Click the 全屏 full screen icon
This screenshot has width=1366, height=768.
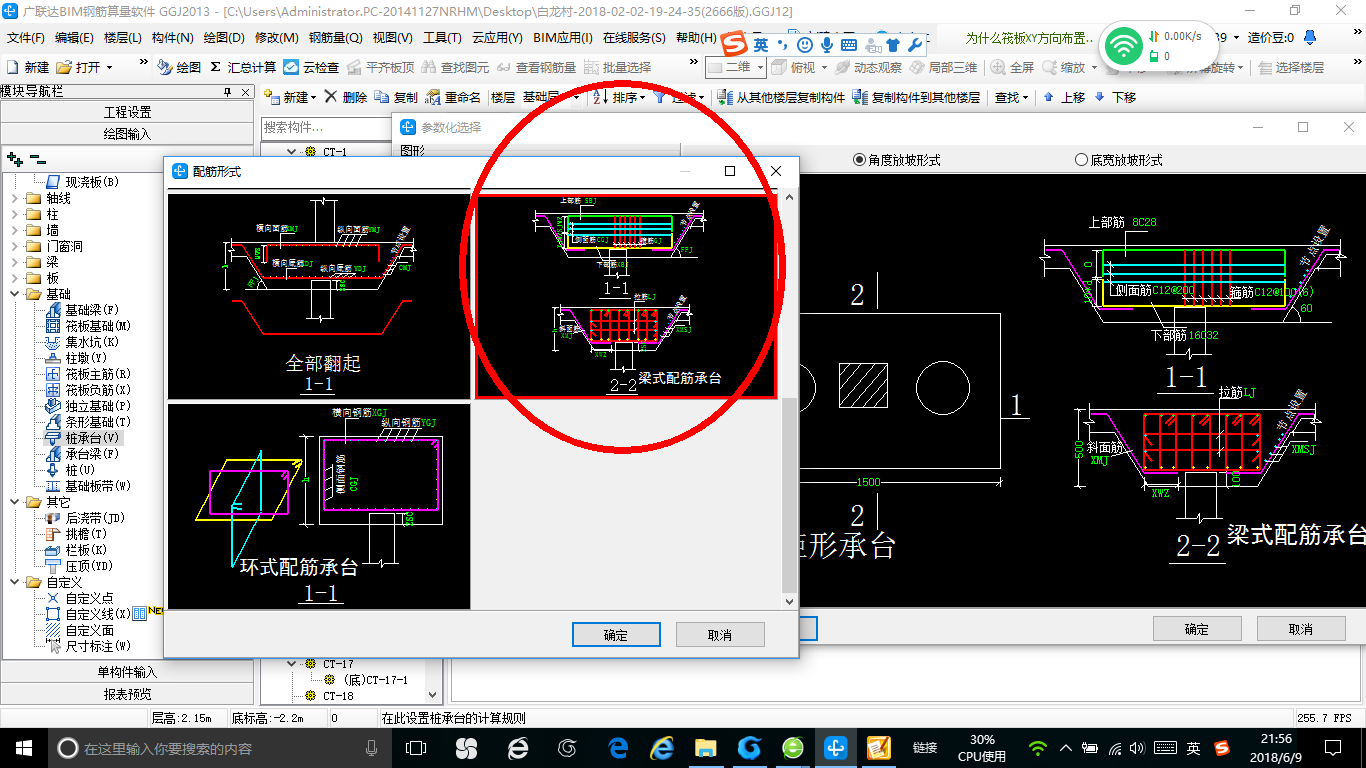(x=998, y=67)
